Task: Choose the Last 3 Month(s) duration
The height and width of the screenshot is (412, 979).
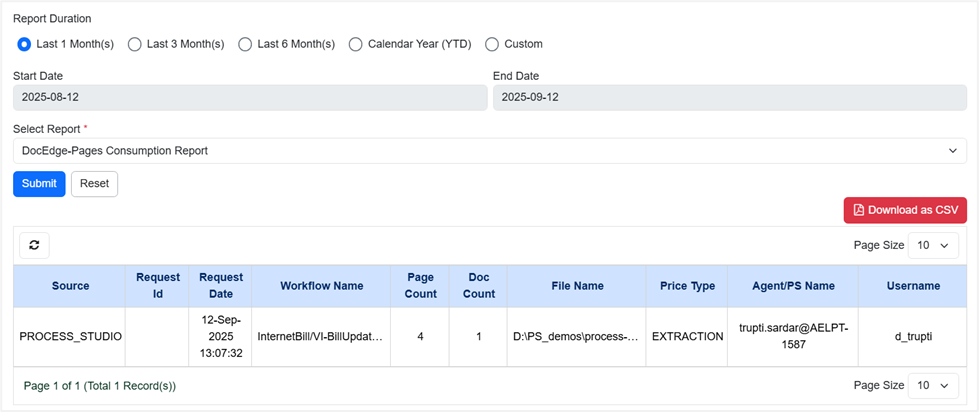Action: click(135, 44)
